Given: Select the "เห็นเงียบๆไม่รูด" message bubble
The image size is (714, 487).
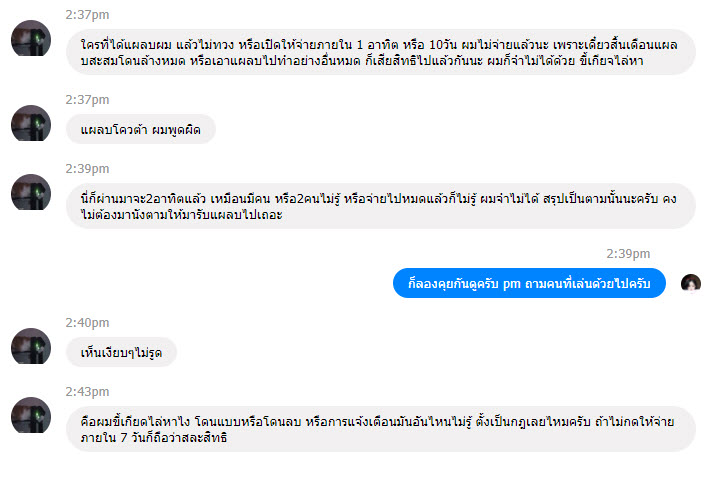Looking at the screenshot, I should [x=122, y=352].
